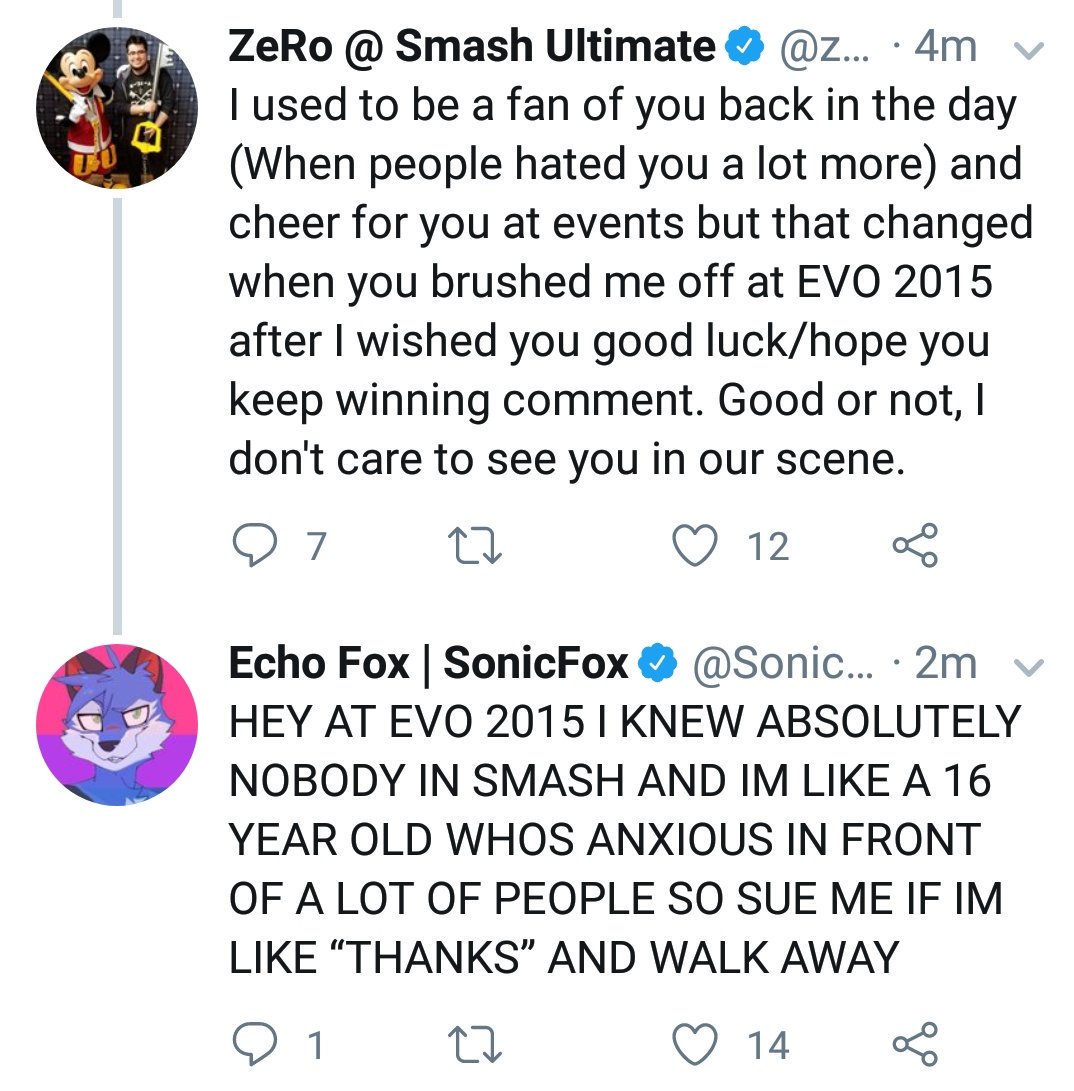Share SonicFox's tweet

(915, 1044)
